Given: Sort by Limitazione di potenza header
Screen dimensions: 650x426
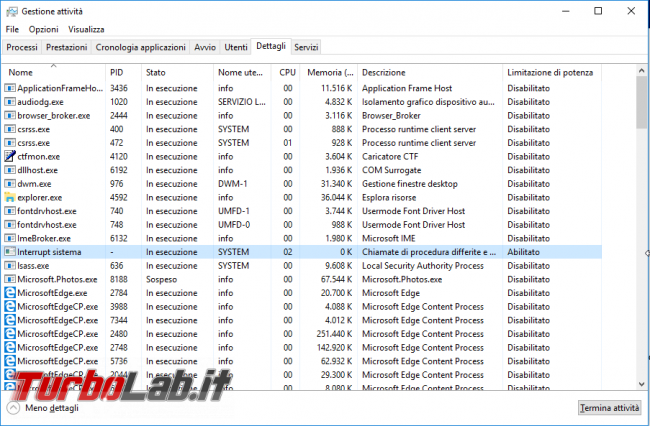Looking at the screenshot, I should point(552,72).
